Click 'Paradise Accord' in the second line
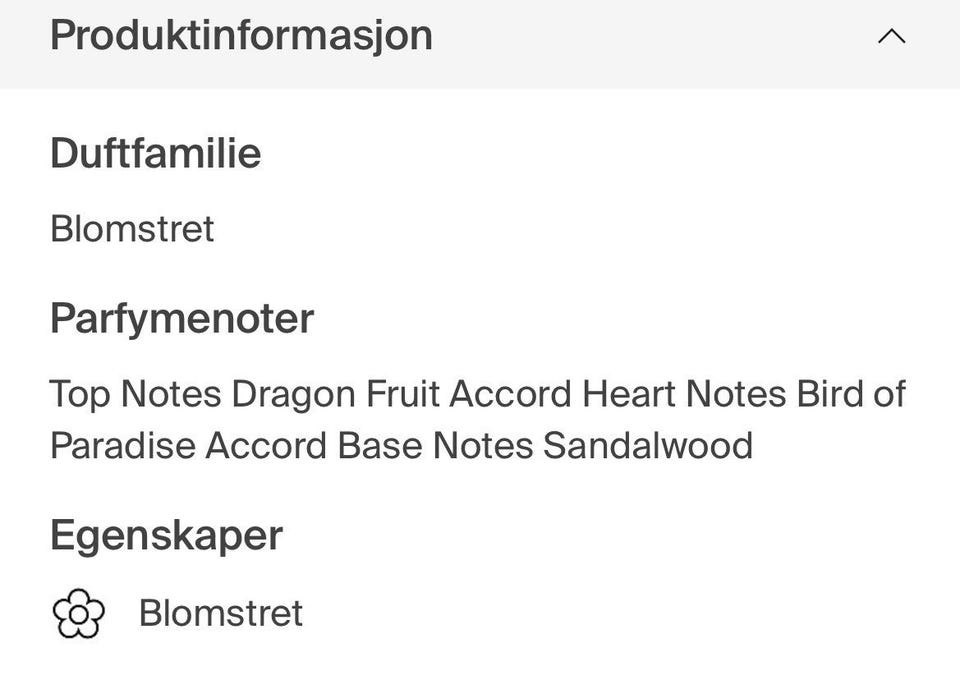The width and height of the screenshot is (960, 680). [x=189, y=445]
